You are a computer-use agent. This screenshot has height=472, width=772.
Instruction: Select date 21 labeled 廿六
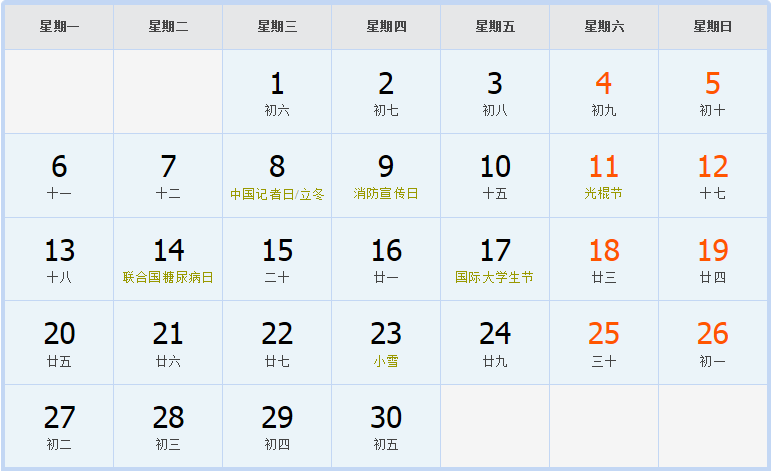(x=168, y=343)
